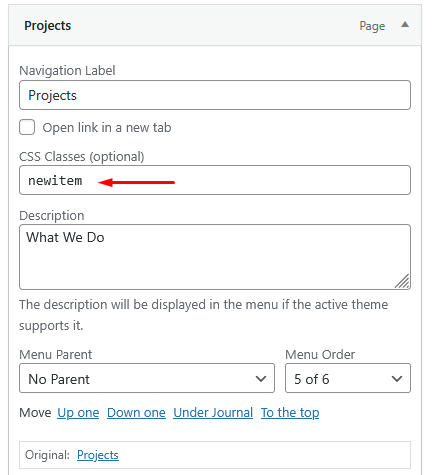Click the Page type label in header
432x475 pixels.
[x=372, y=26]
